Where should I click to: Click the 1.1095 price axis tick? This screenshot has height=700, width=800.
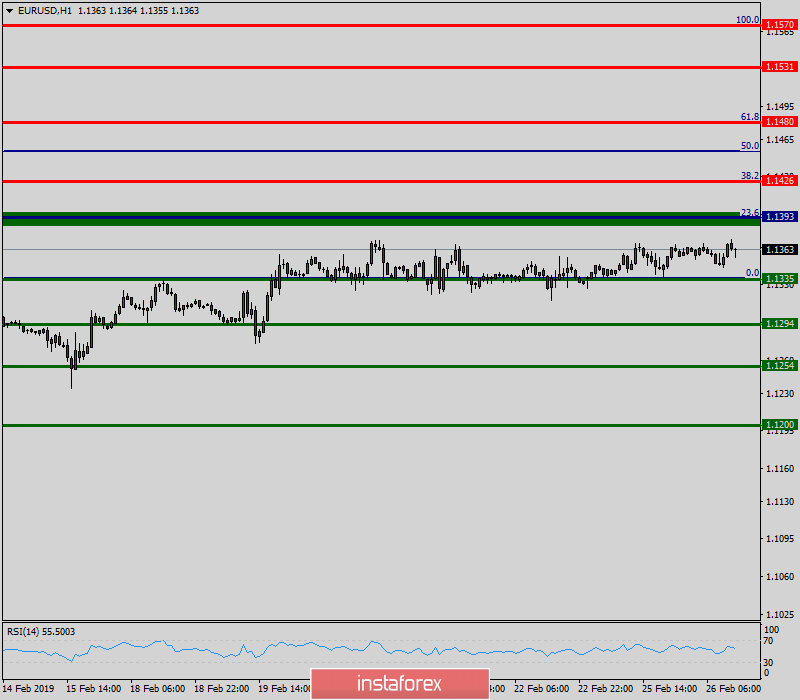[780, 539]
